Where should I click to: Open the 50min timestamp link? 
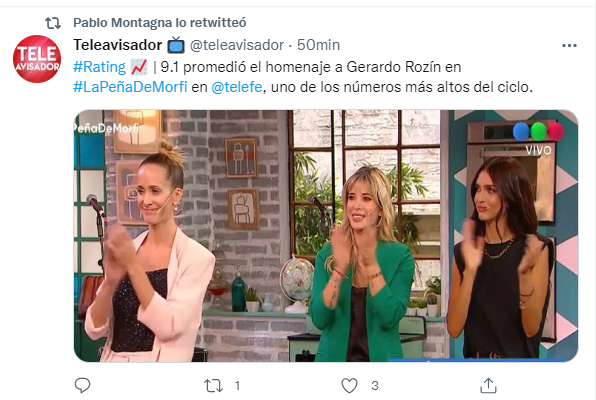point(318,45)
